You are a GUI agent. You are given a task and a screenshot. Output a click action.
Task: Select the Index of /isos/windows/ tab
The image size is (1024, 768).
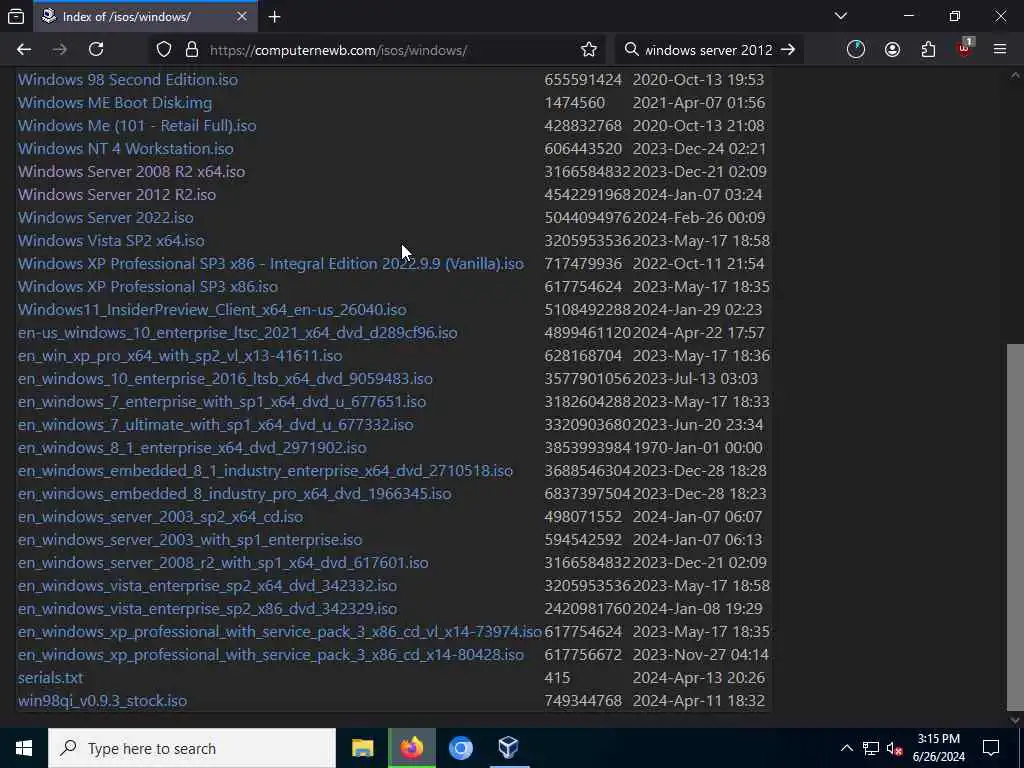click(x=145, y=16)
